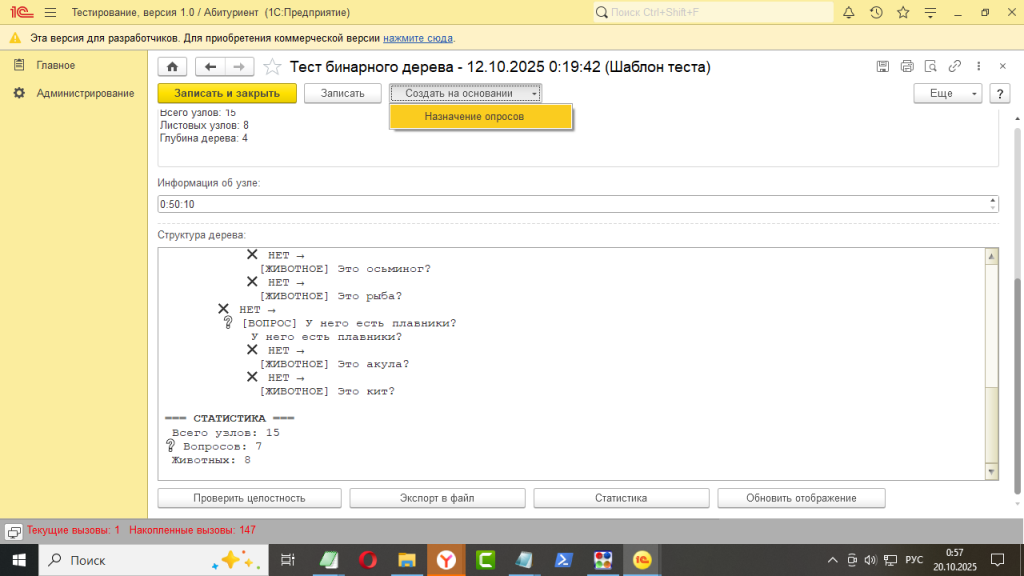This screenshot has height=576, width=1024.
Task: Open the service settings lines icon
Action: [930, 12]
